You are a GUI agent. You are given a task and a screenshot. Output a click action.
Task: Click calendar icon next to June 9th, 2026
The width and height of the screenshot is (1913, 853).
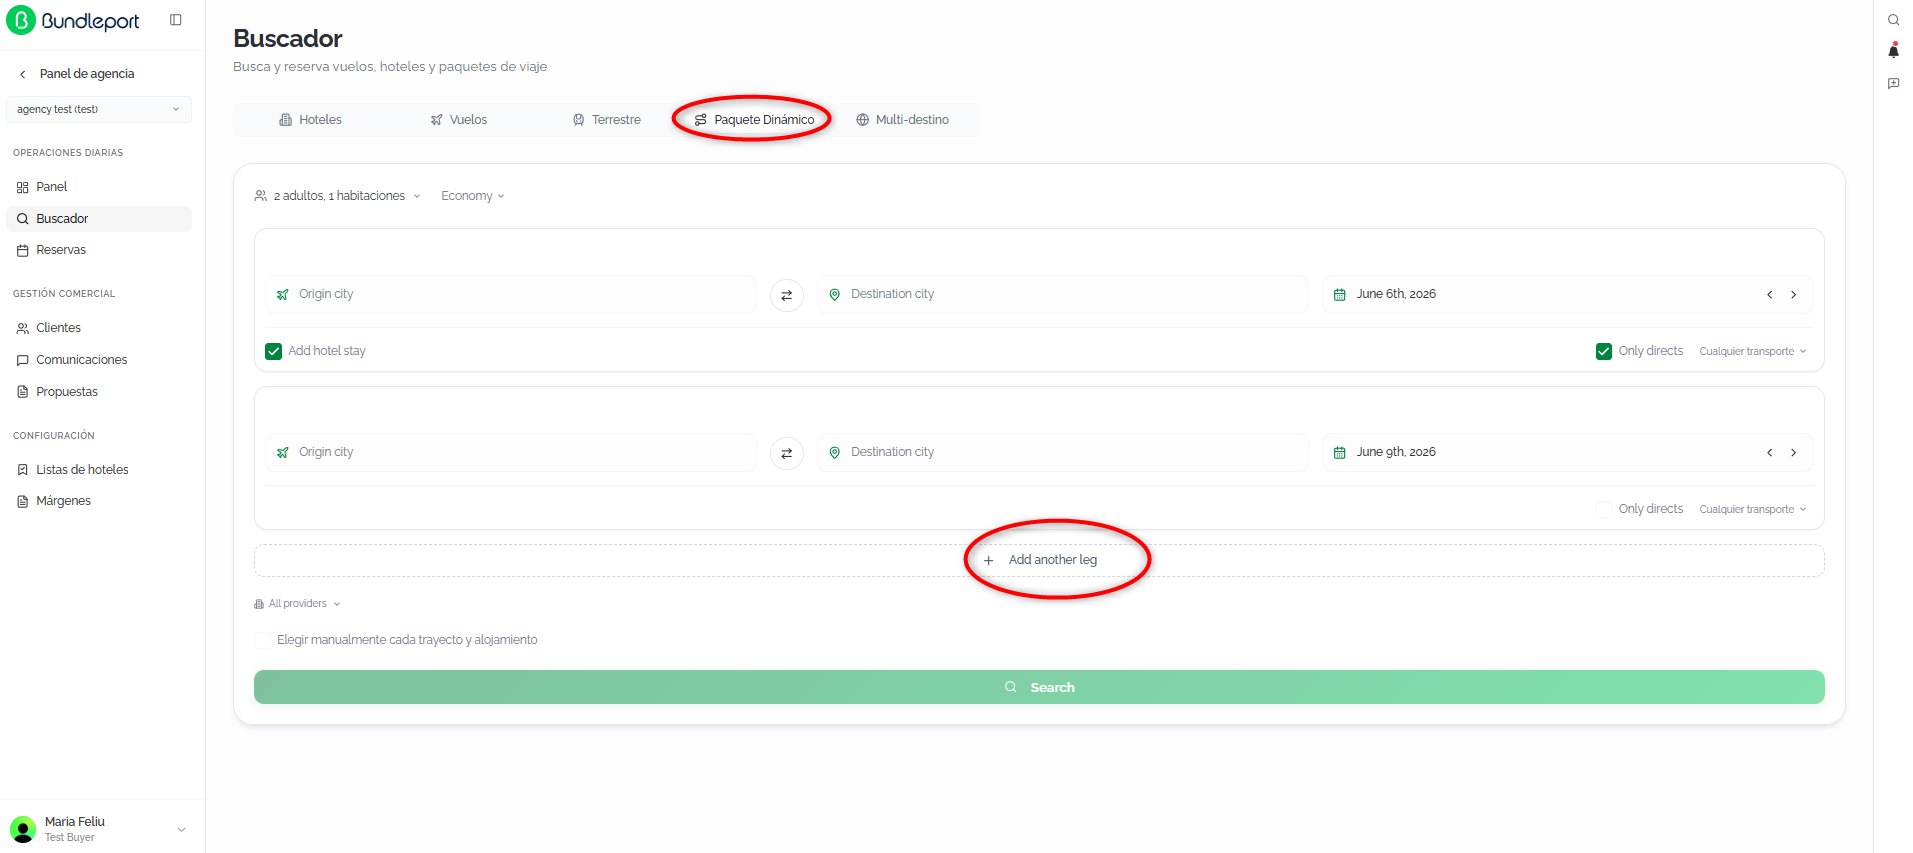1340,453
